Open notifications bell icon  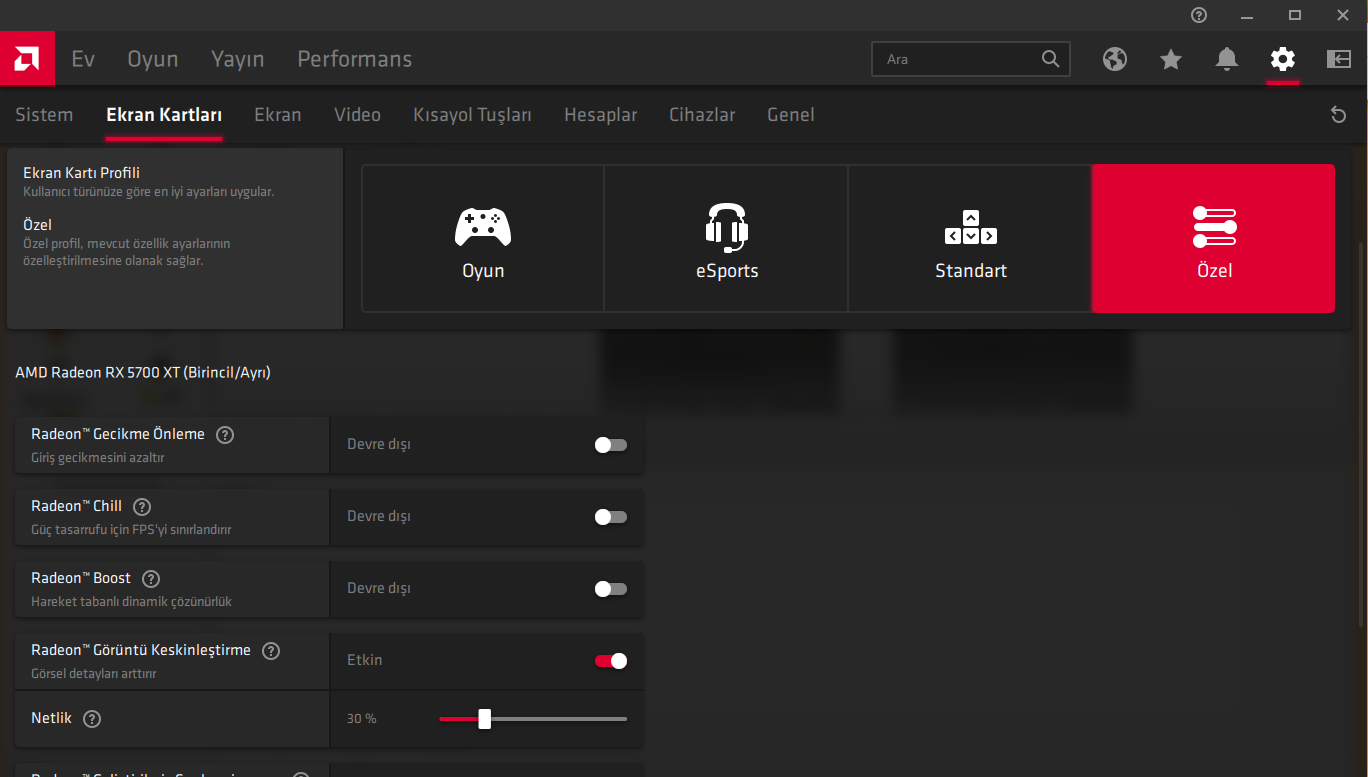1227,59
